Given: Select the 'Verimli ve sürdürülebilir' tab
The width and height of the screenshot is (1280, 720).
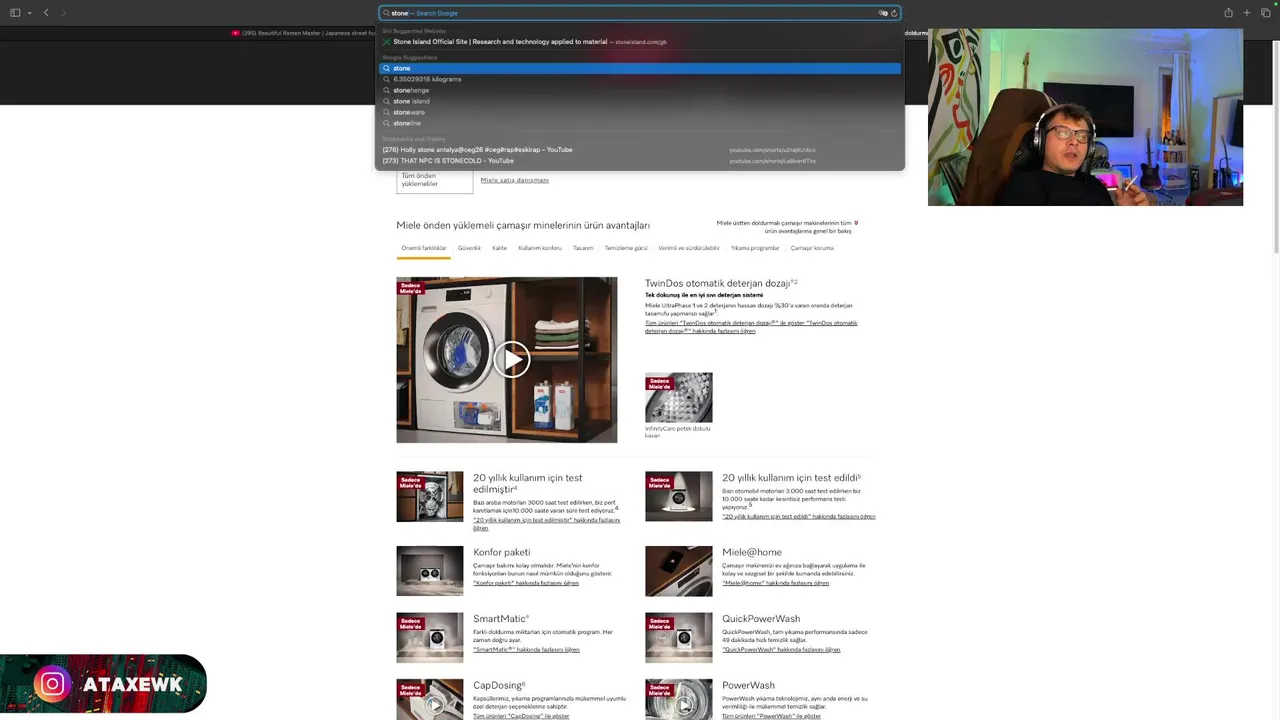Looking at the screenshot, I should (689, 248).
